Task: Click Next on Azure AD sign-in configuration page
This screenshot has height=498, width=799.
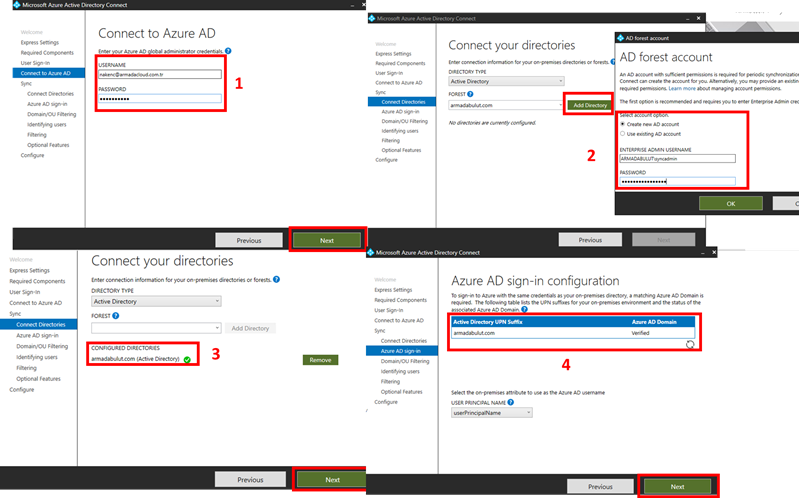Action: [x=677, y=486]
